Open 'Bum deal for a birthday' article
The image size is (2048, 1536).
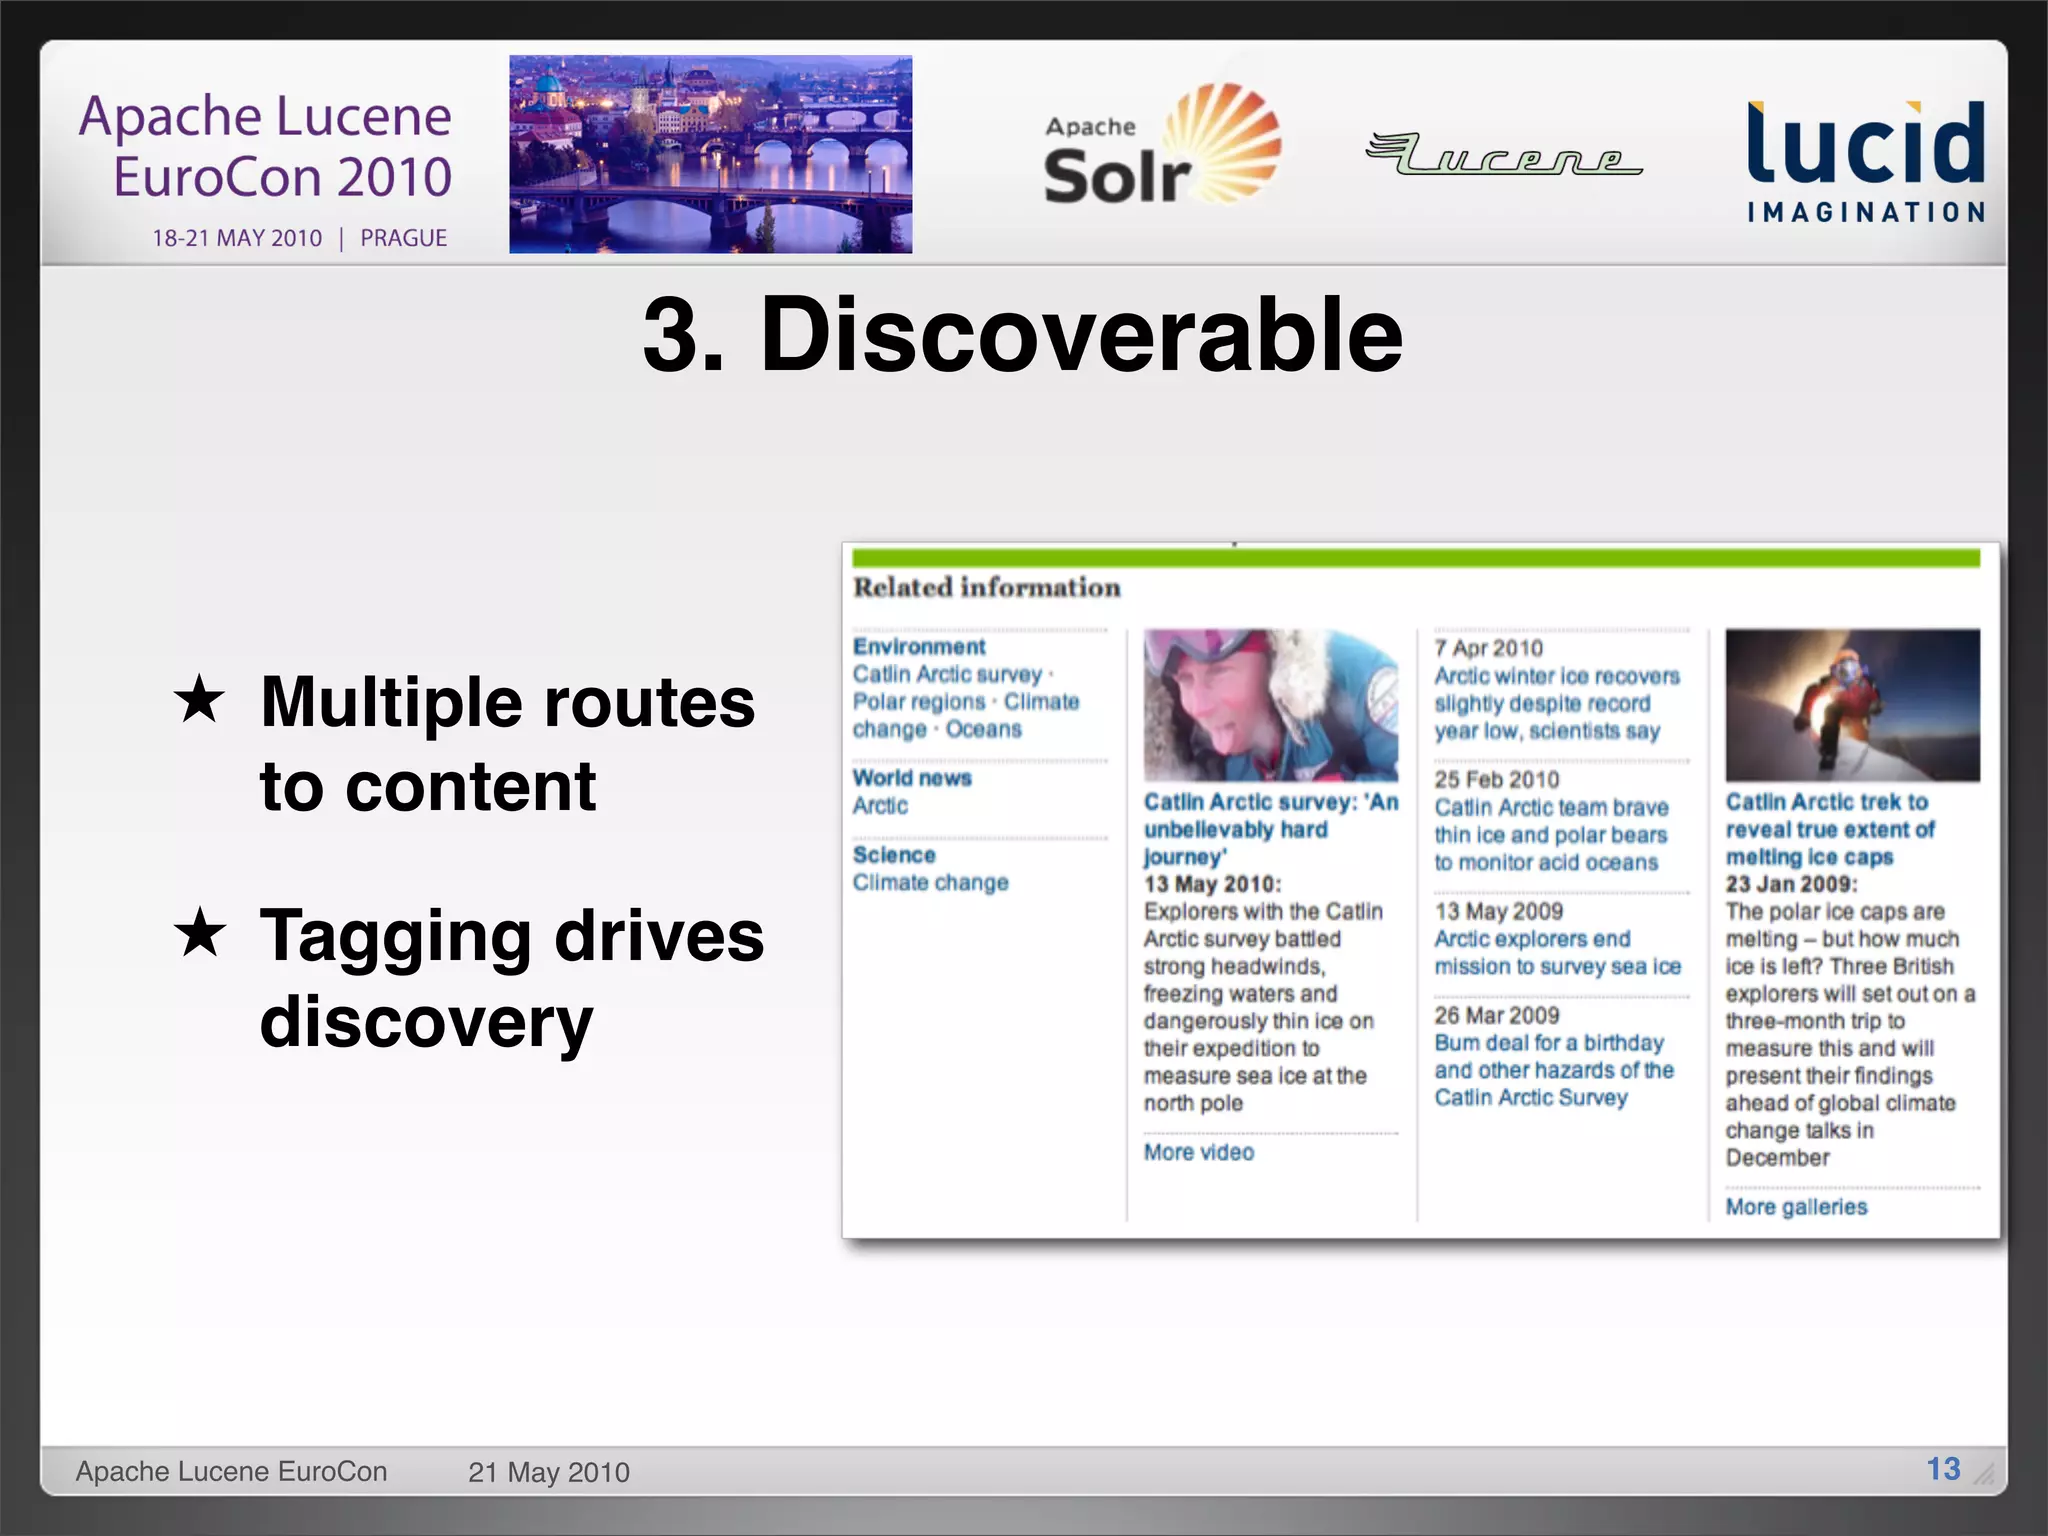[1554, 1070]
